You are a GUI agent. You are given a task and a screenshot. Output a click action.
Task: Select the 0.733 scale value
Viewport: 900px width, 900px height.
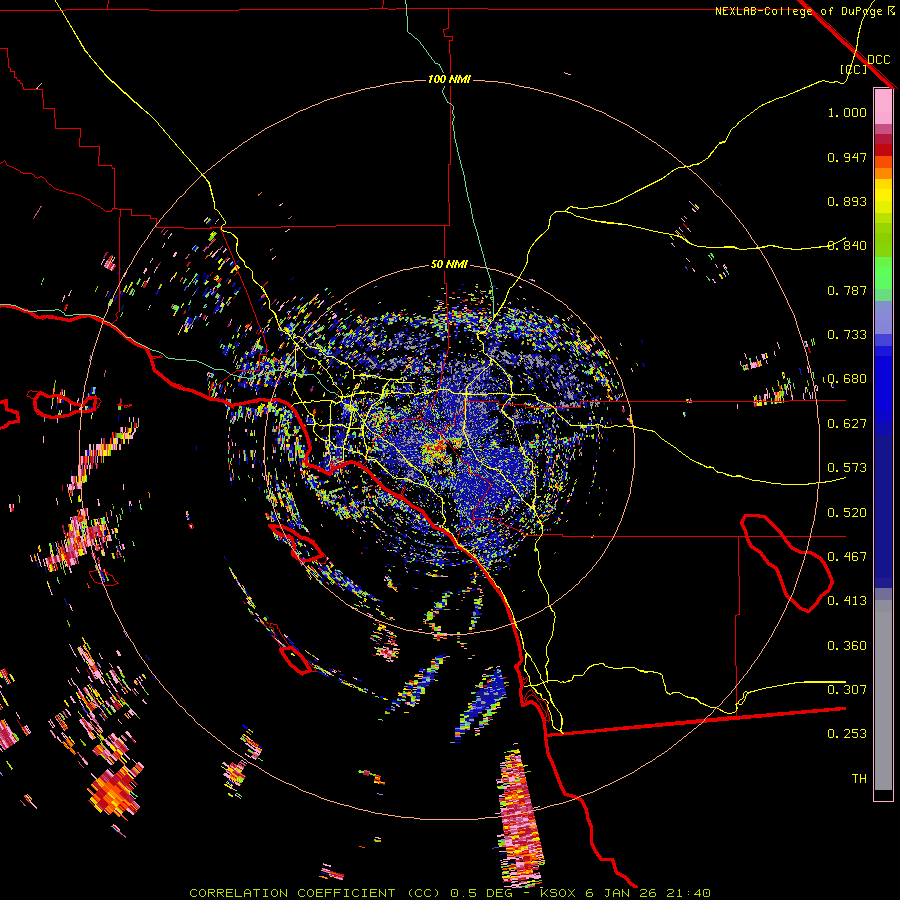click(x=847, y=335)
